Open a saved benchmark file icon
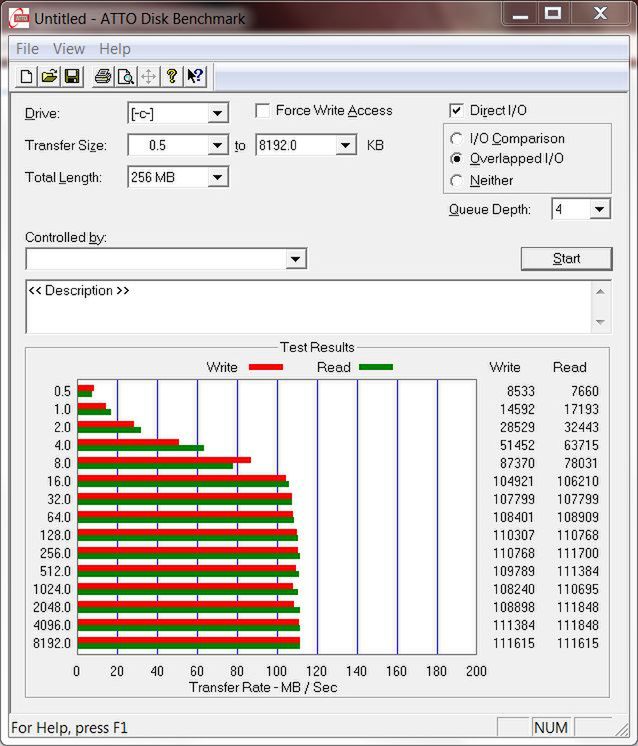Viewport: 638px width, 746px height. pyautogui.click(x=49, y=76)
